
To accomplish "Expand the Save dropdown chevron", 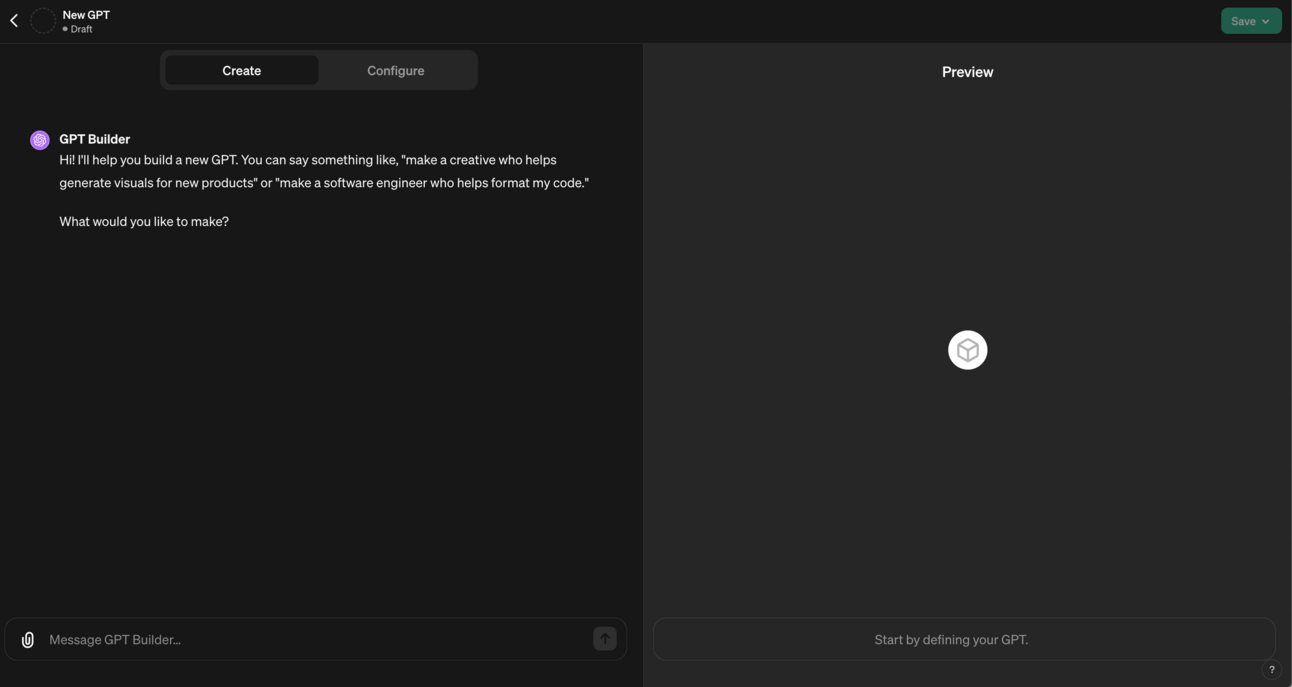I will [x=1266, y=21].
